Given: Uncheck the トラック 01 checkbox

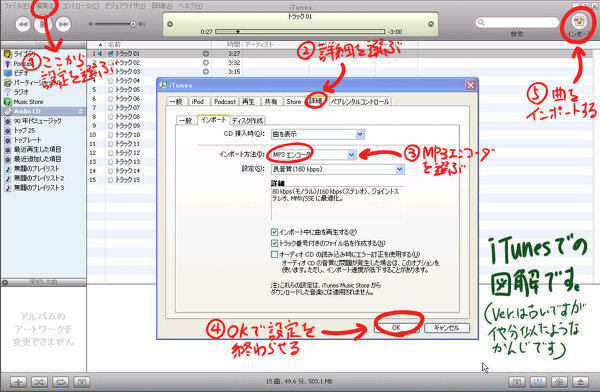Looking at the screenshot, I should click(x=110, y=54).
